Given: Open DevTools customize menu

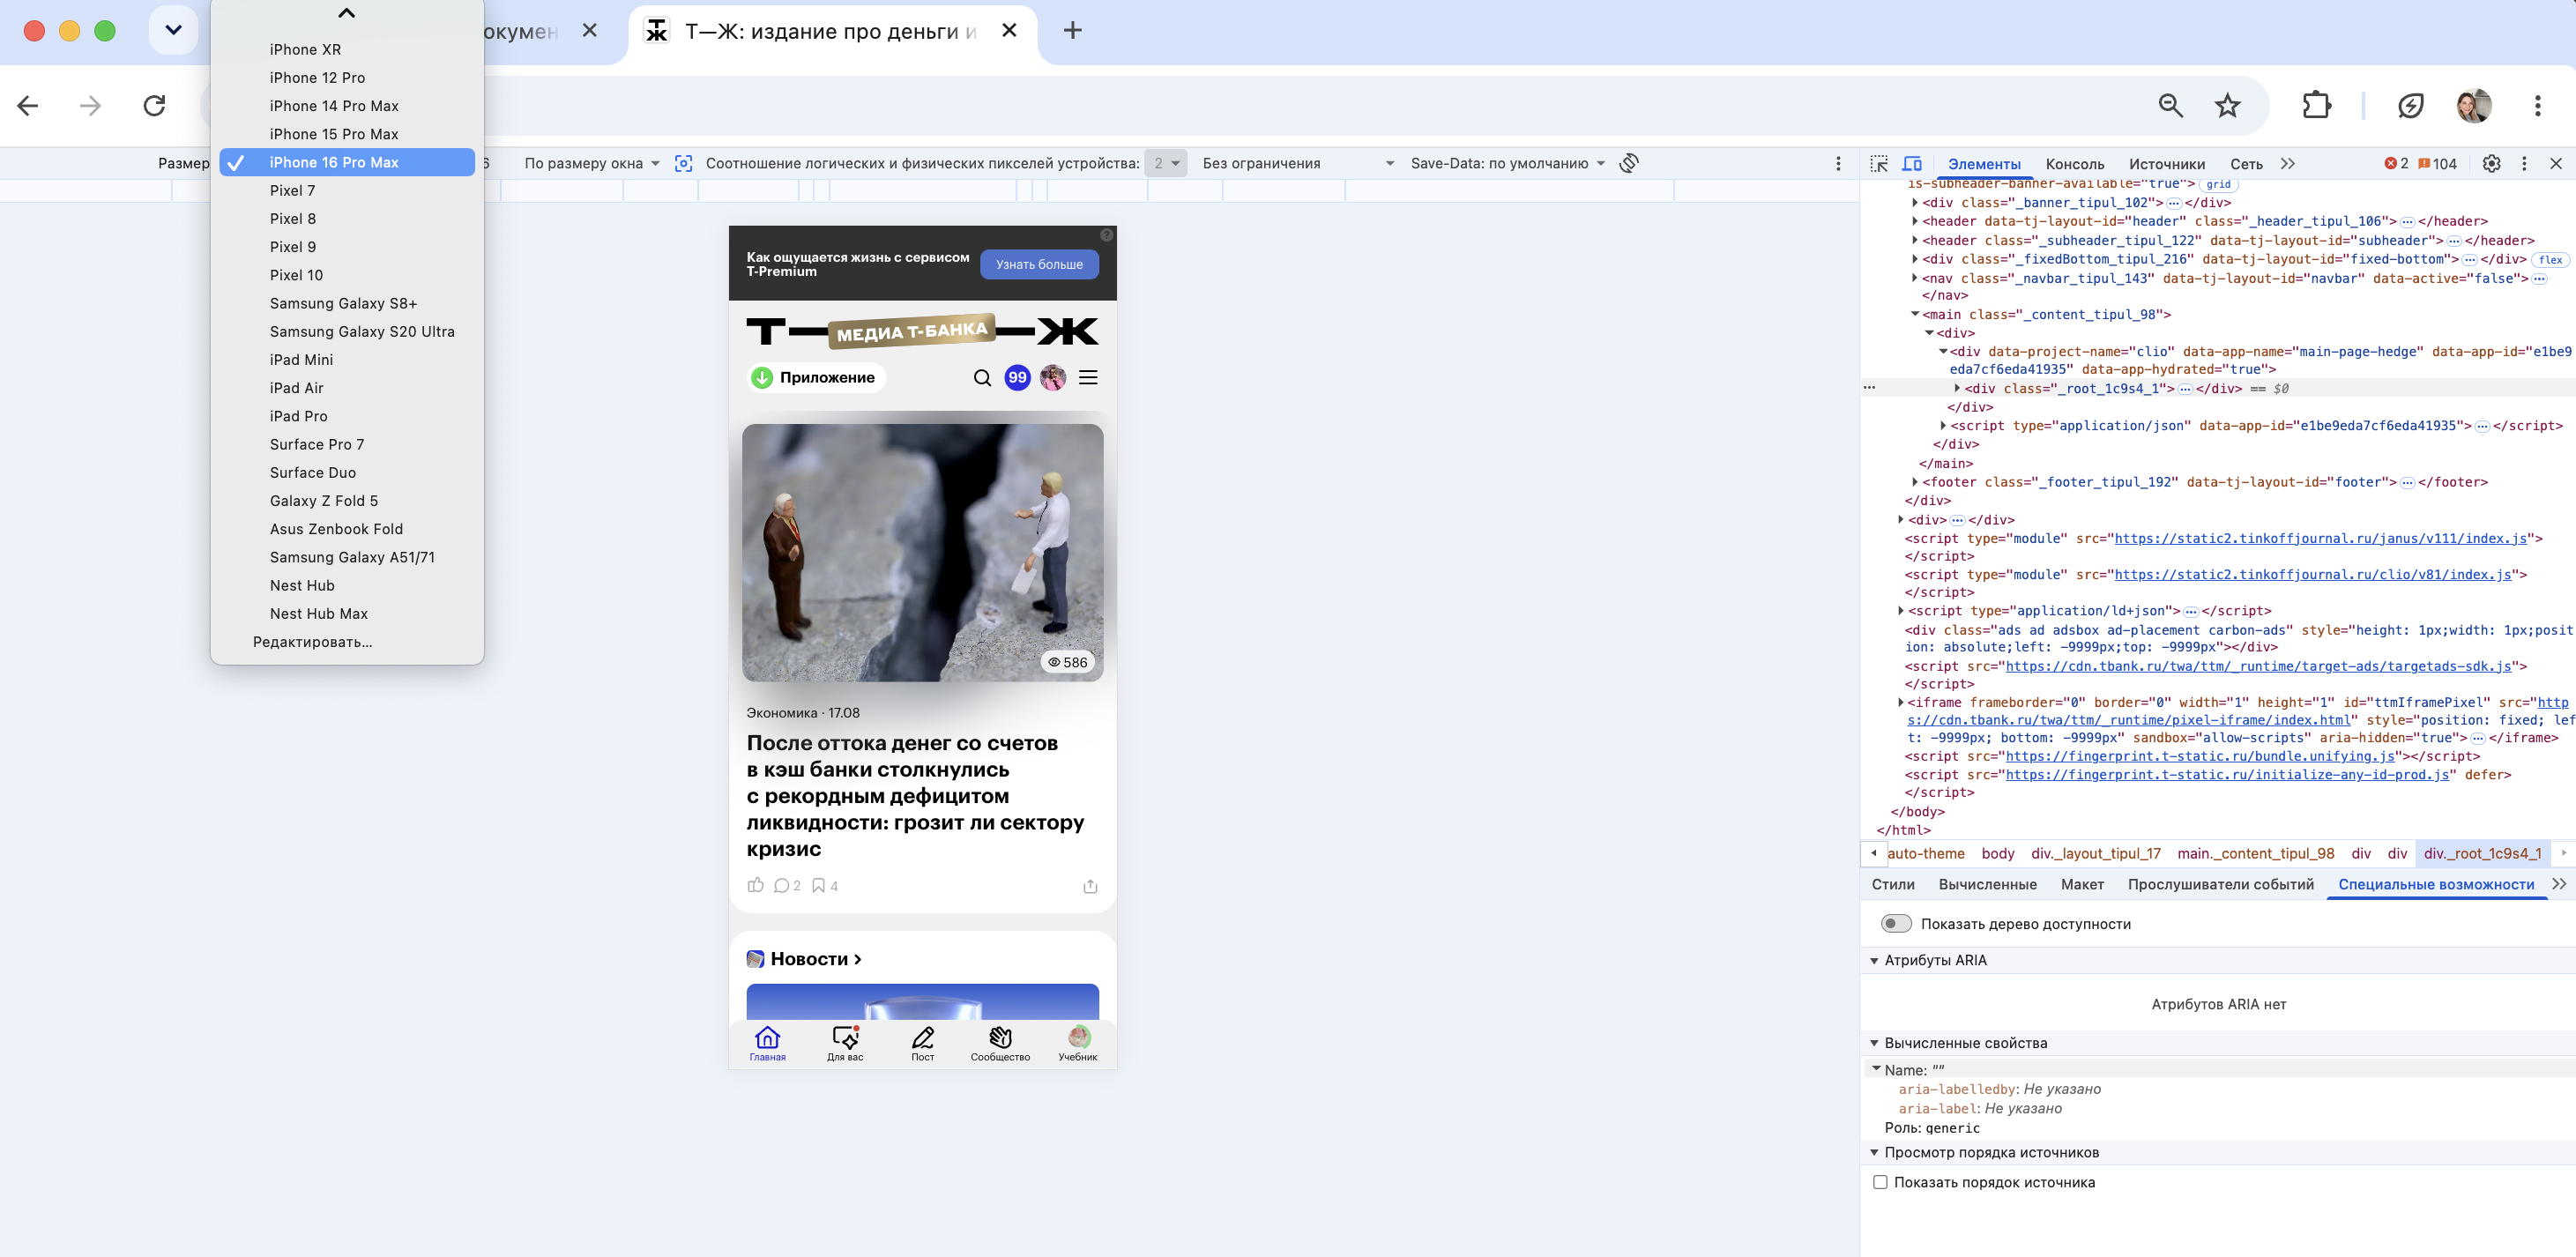Looking at the screenshot, I should point(2524,163).
